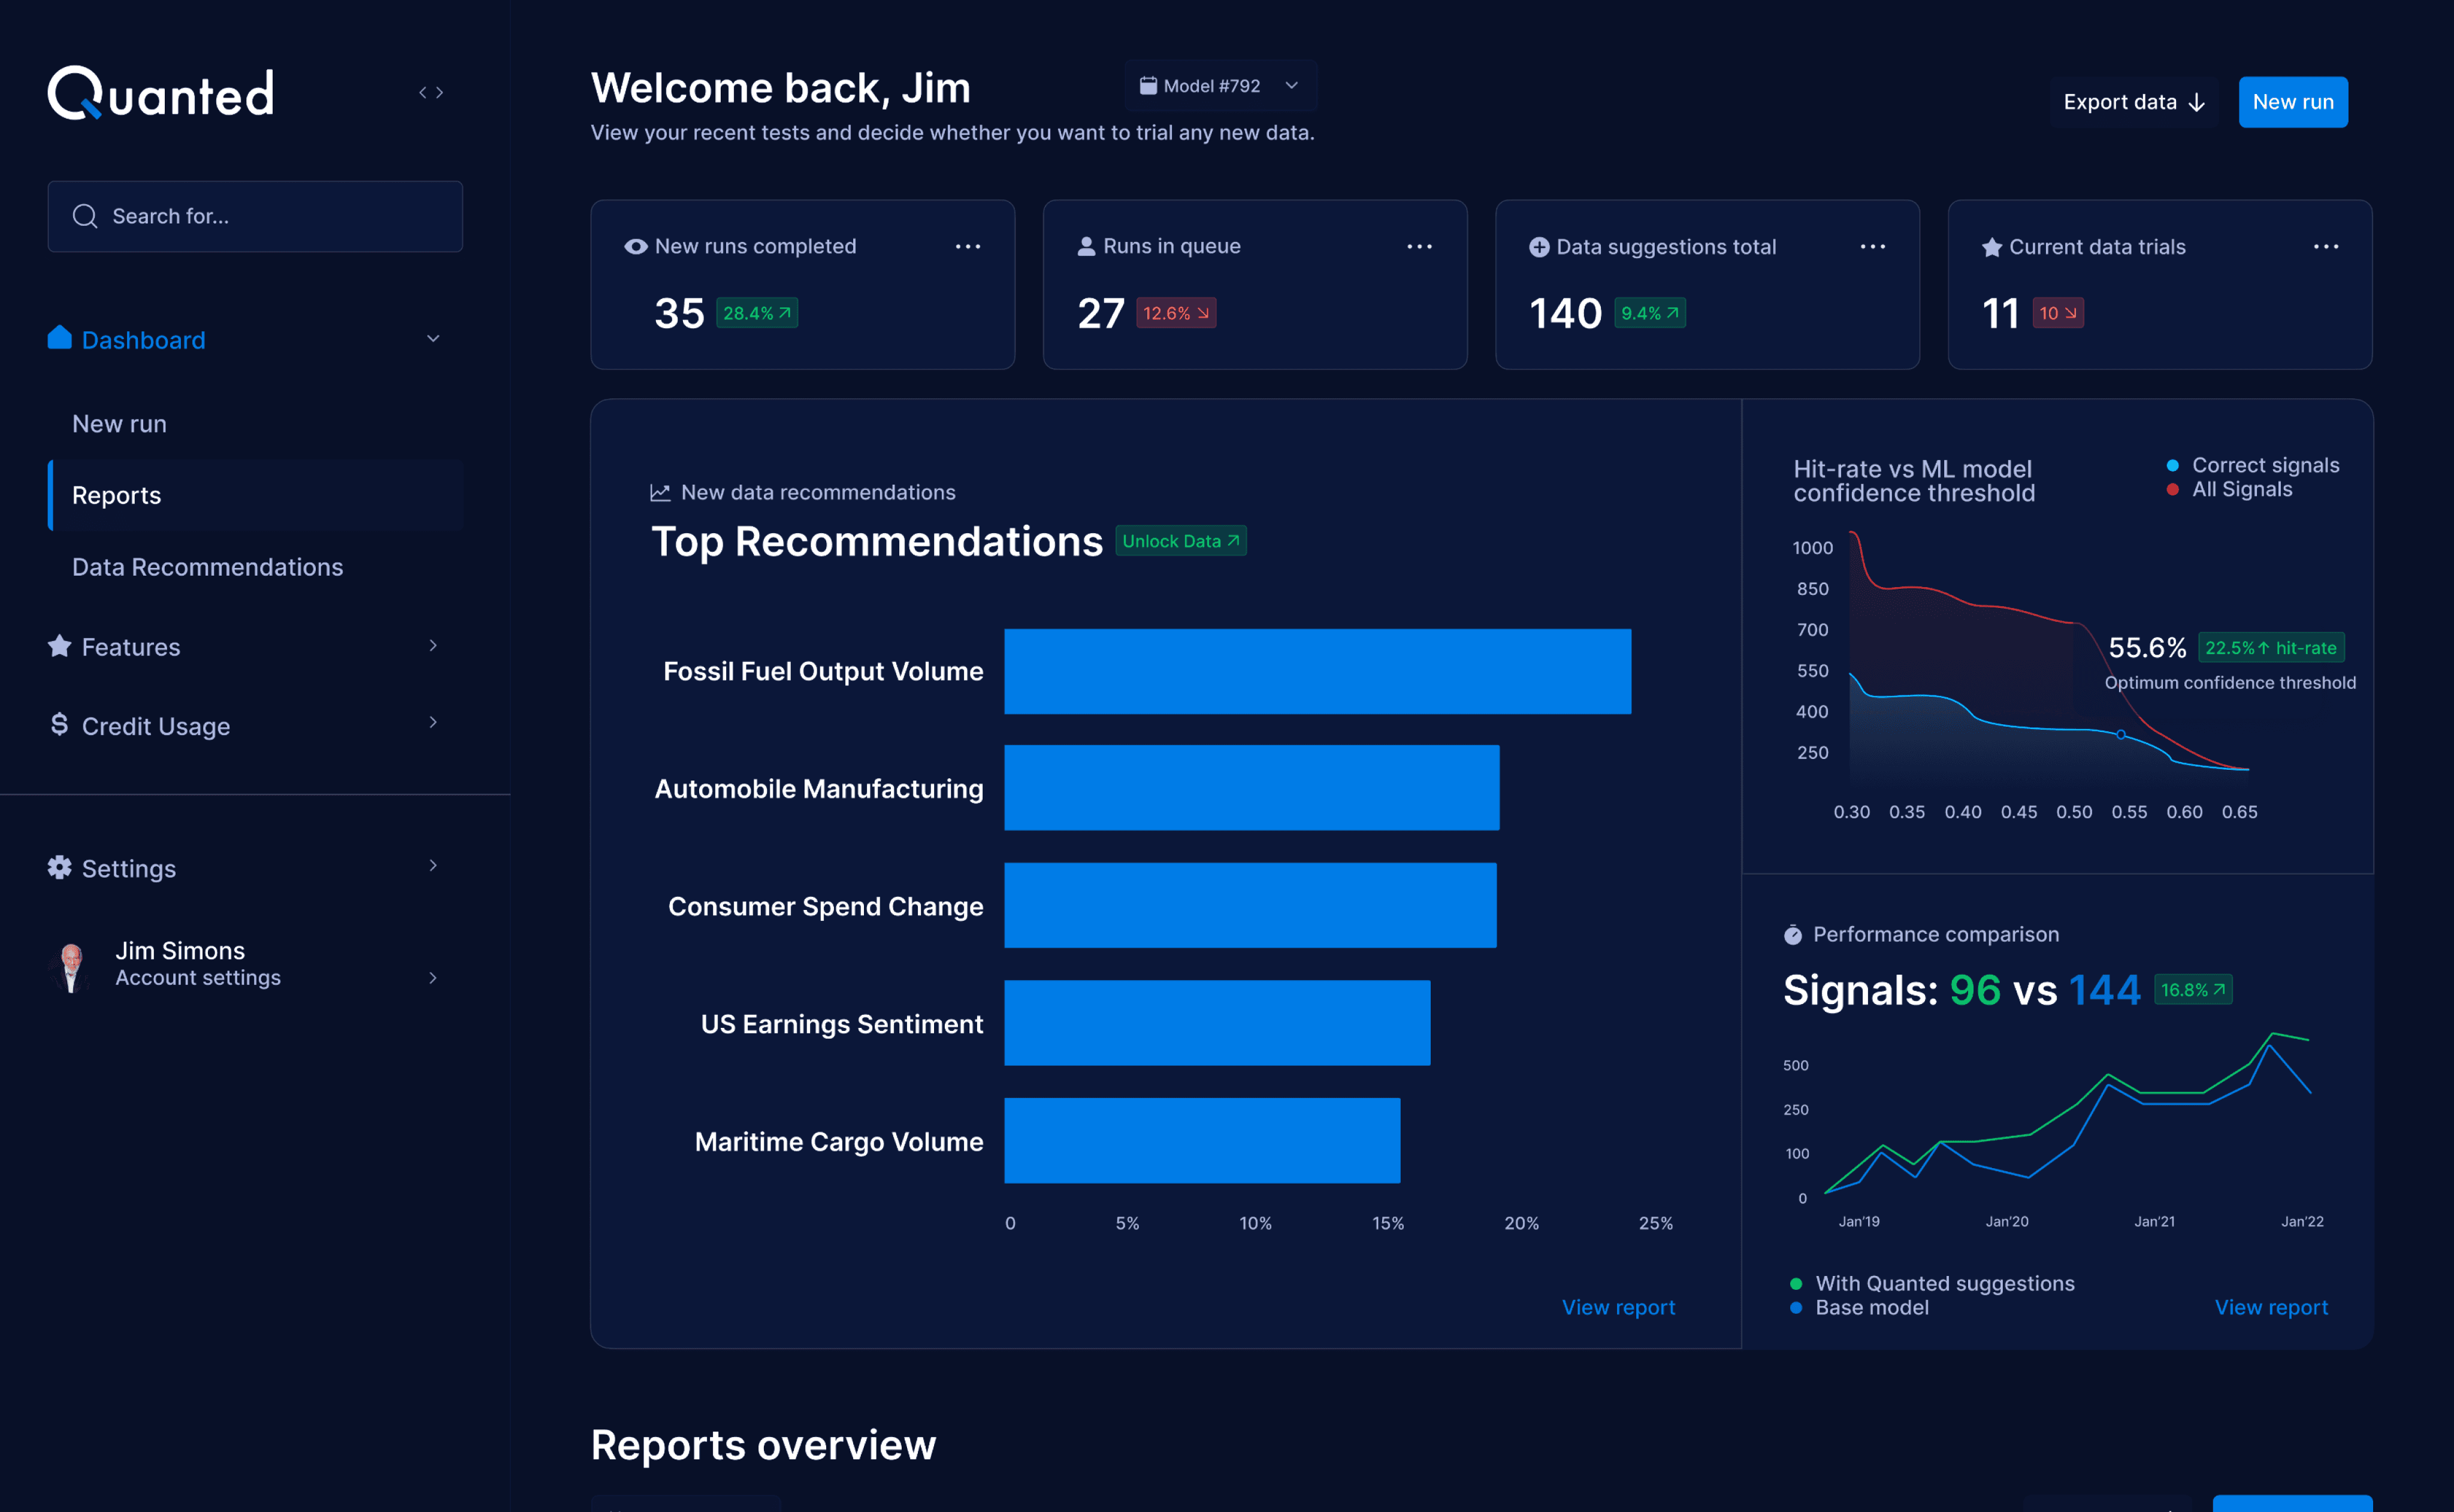The width and height of the screenshot is (2454, 1512).
Task: Click the calendar icon beside Model #792
Action: (1148, 86)
